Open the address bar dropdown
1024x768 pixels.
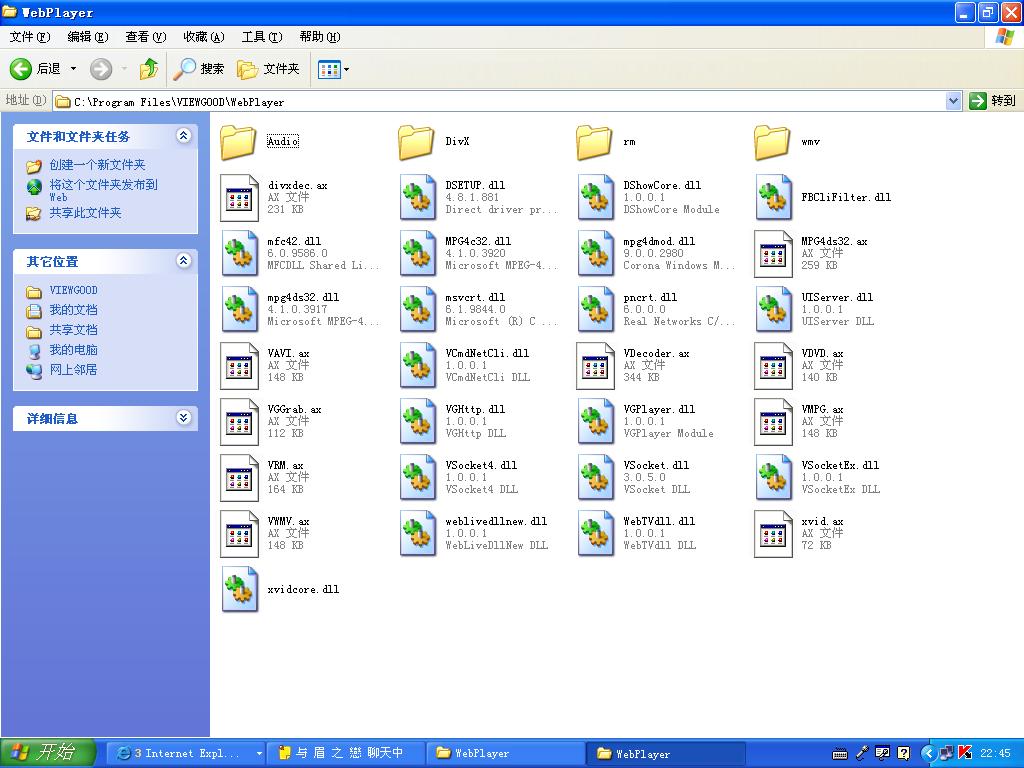click(x=953, y=101)
